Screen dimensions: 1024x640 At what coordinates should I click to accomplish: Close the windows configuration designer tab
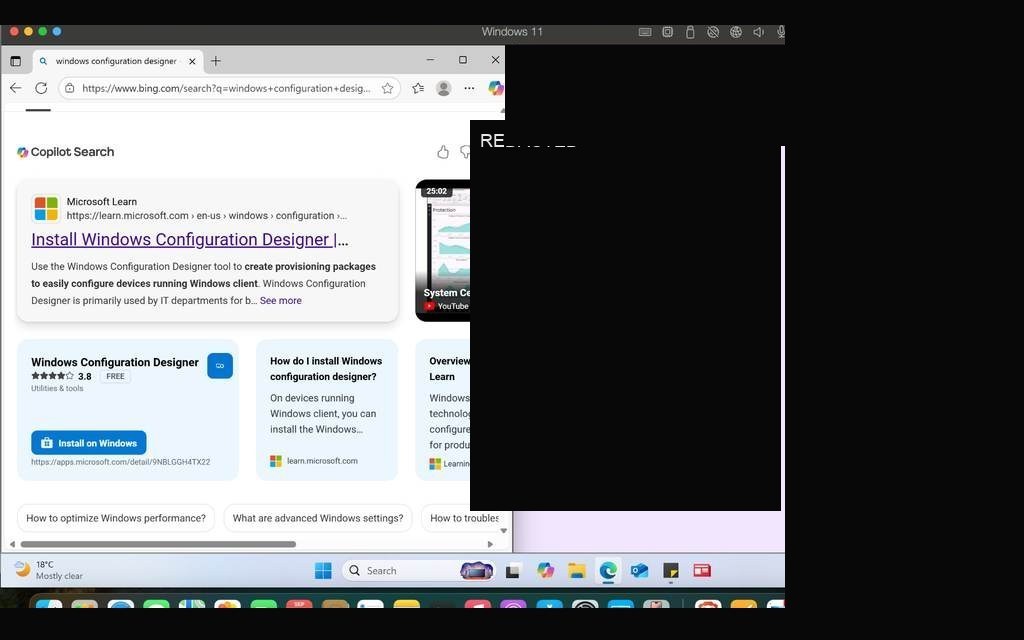click(192, 61)
